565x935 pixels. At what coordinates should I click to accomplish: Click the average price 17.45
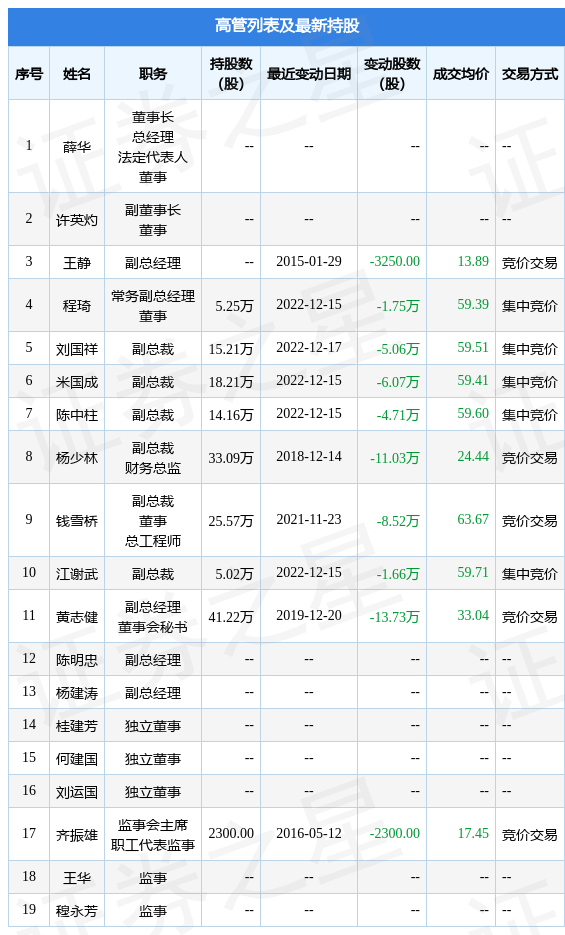click(x=473, y=833)
